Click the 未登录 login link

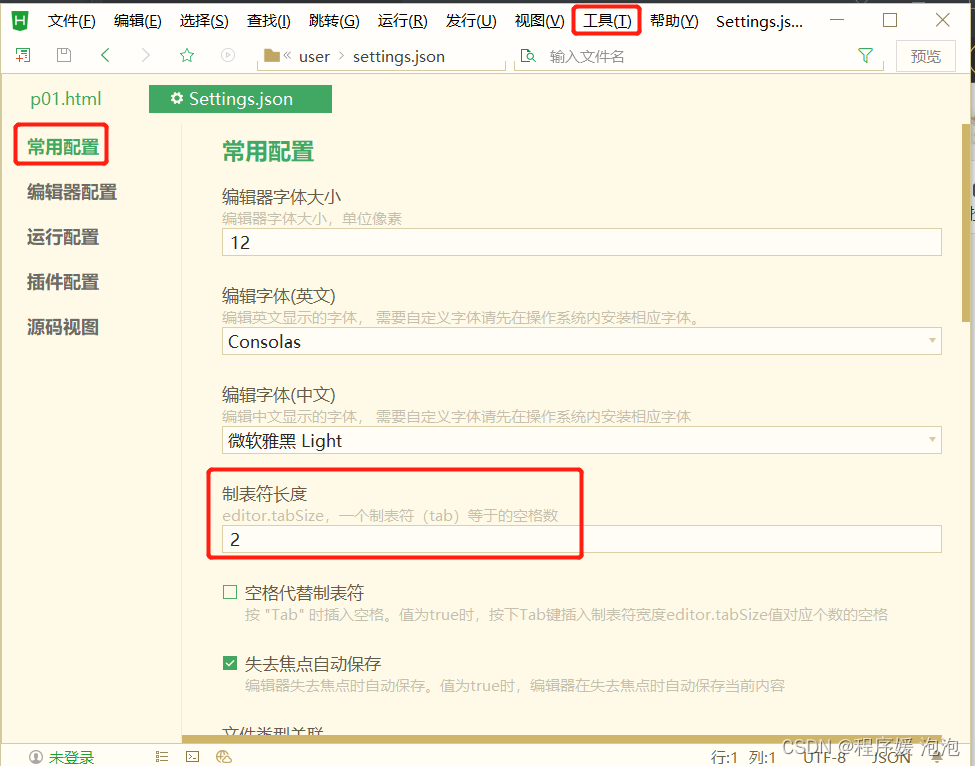click(x=72, y=757)
